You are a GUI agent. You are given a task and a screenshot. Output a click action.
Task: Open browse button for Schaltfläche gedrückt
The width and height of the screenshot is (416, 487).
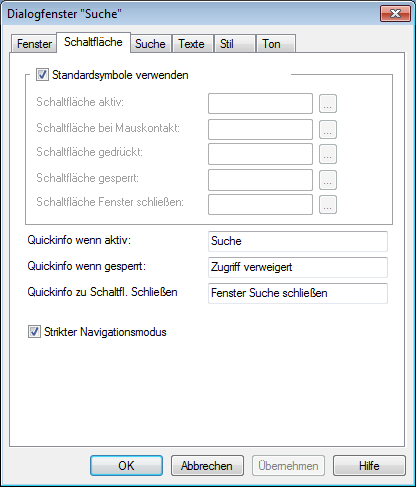328,154
